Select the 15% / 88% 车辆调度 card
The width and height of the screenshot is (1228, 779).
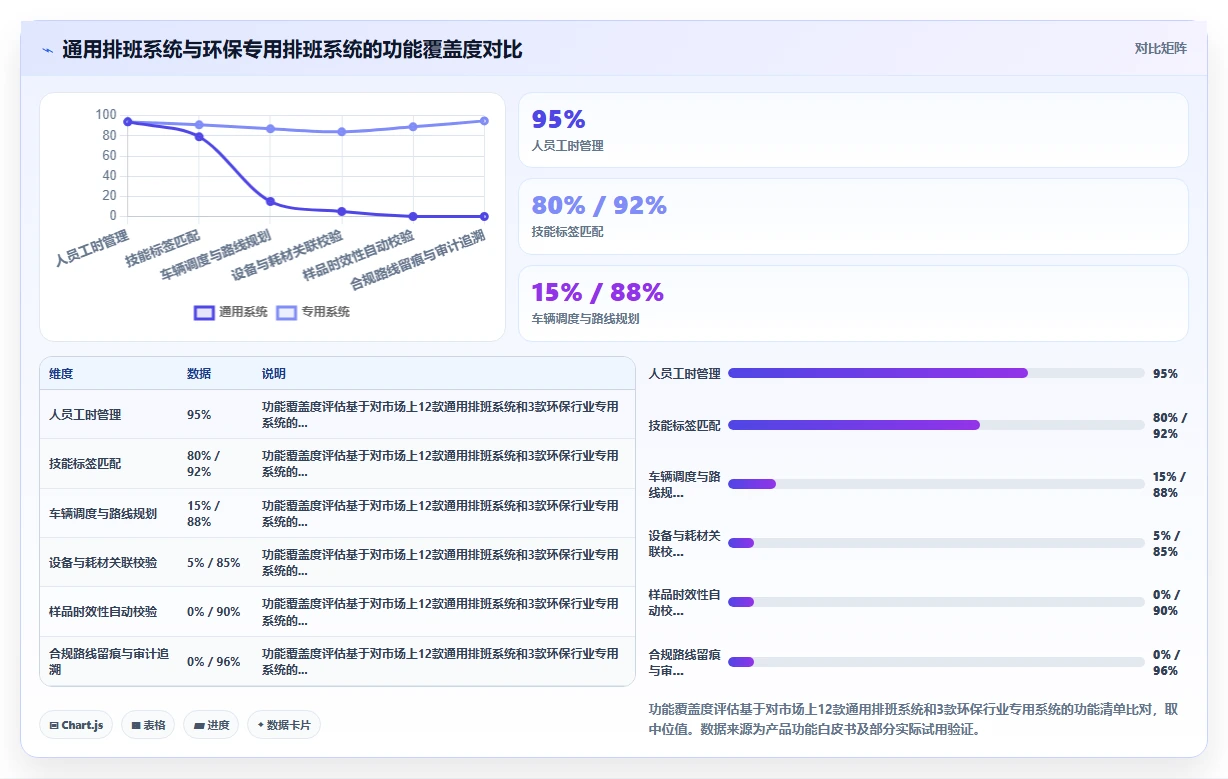(x=853, y=303)
